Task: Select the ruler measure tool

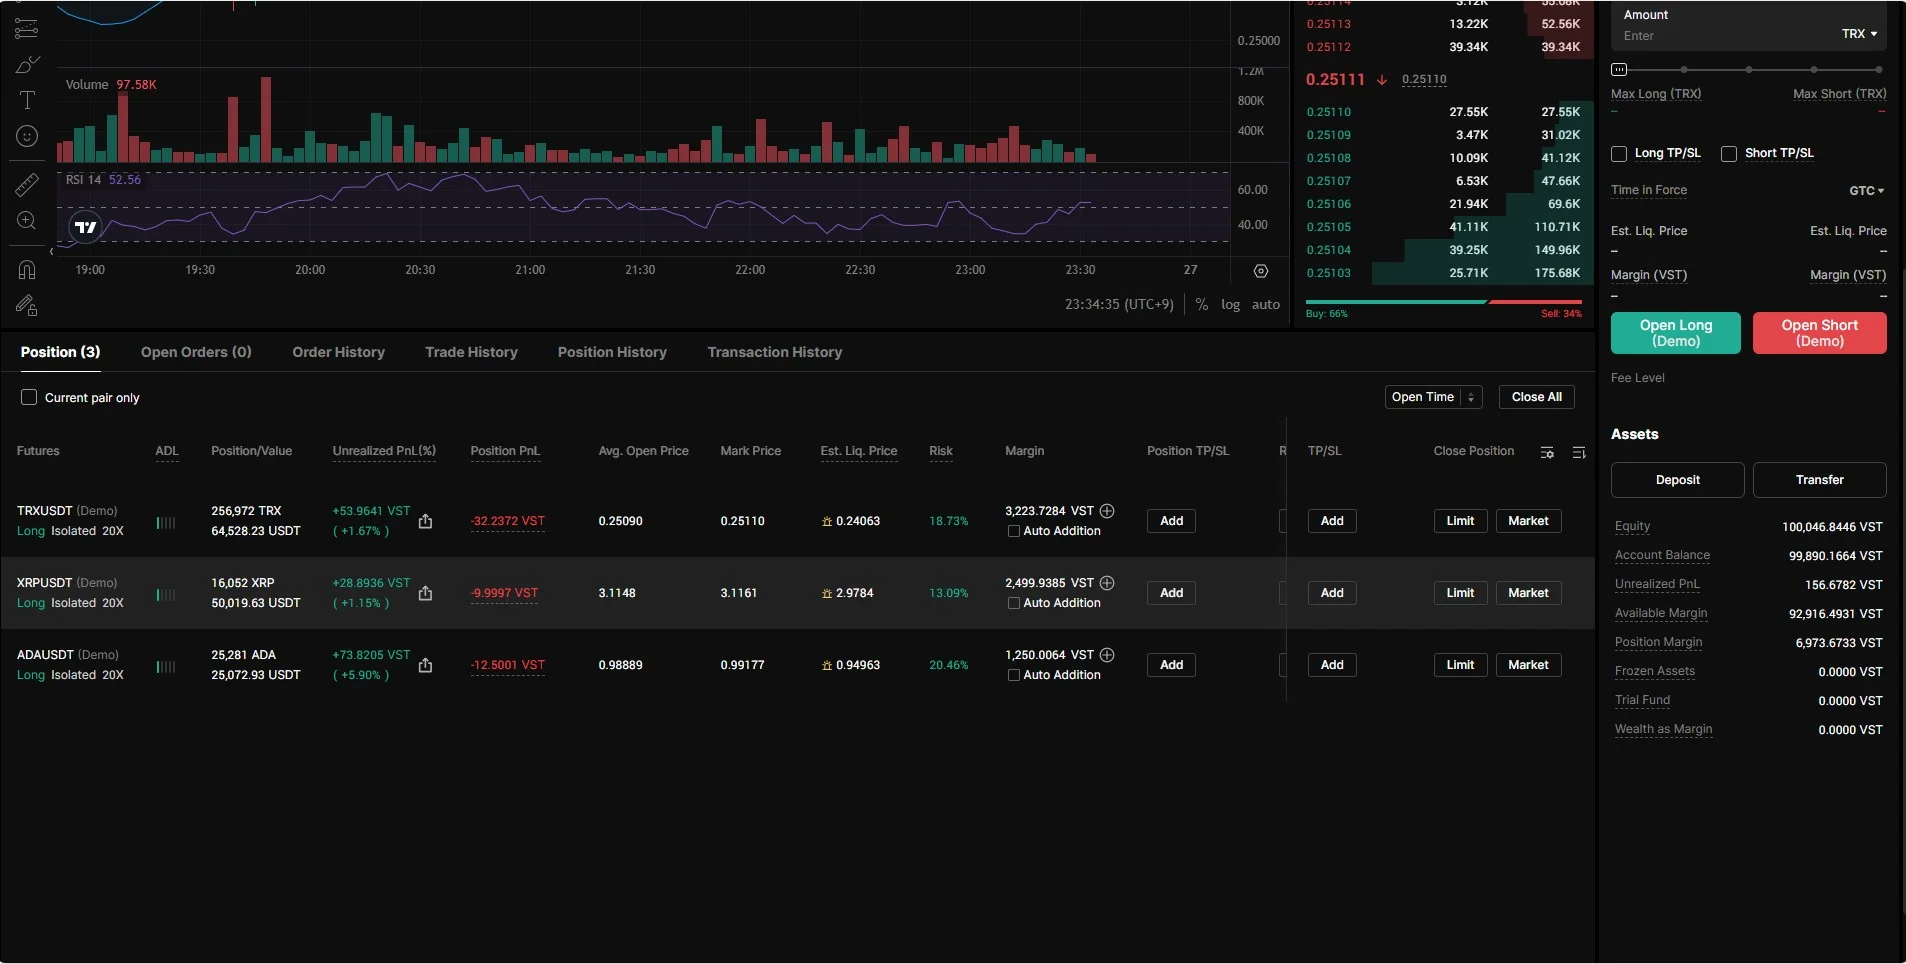Action: point(27,184)
